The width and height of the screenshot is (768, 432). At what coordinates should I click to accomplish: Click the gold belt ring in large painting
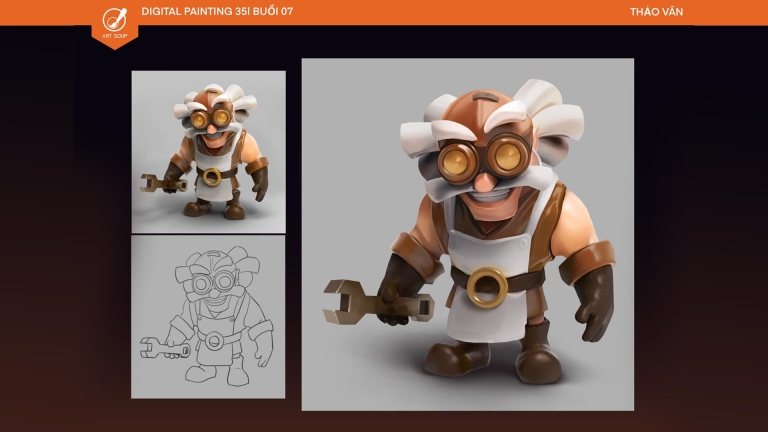click(487, 287)
